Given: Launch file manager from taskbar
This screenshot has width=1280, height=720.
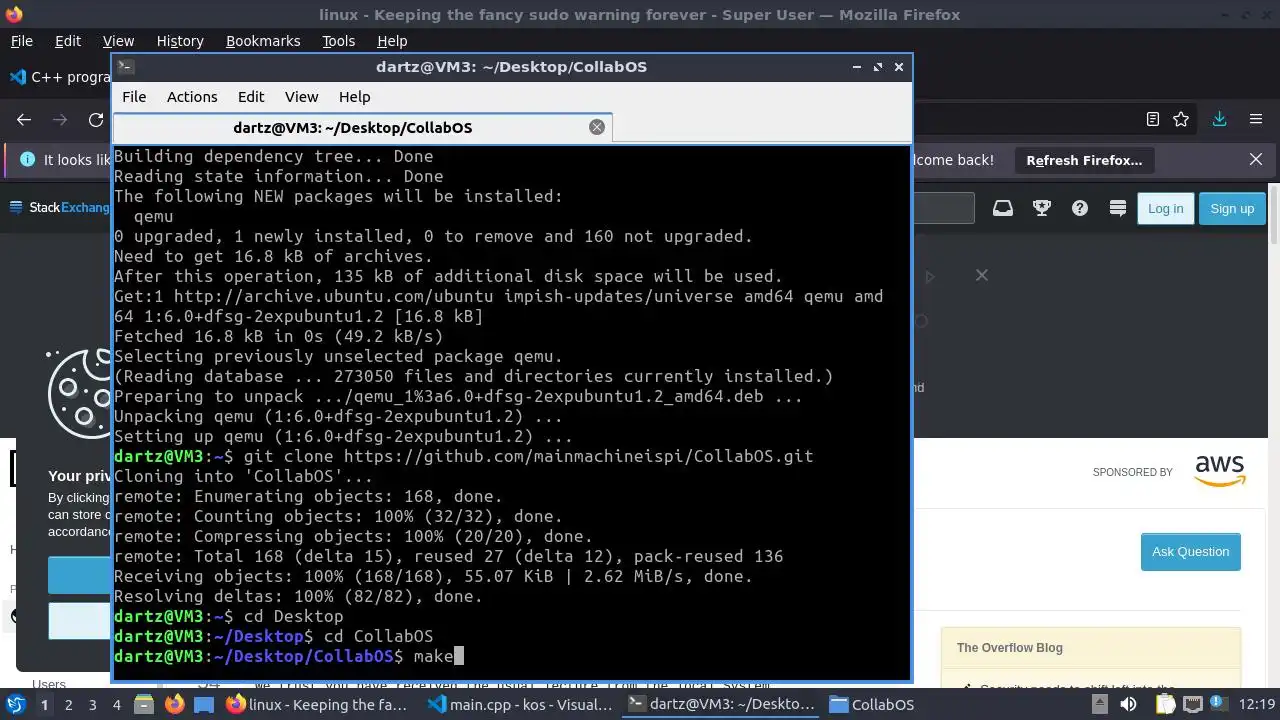Looking at the screenshot, I should click(x=143, y=704).
